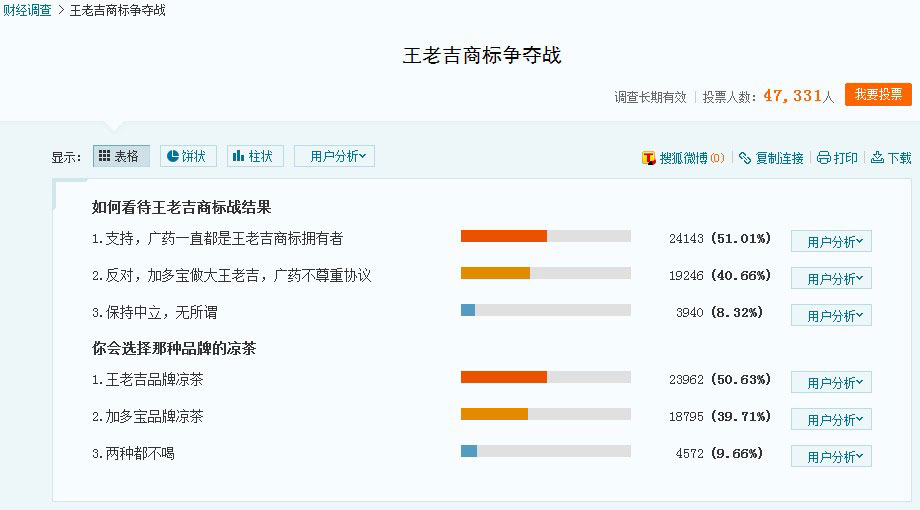The image size is (920, 510).
Task: Open 用户分析 for the 反对，加多宝 option
Action: pyautogui.click(x=831, y=278)
